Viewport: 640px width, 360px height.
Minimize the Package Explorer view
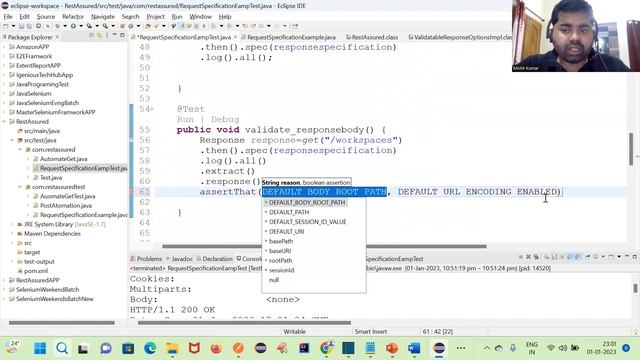pyautogui.click(x=115, y=36)
